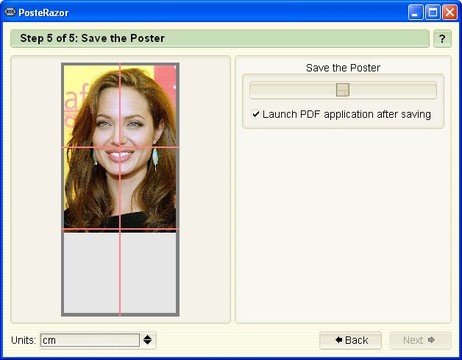This screenshot has height=360, width=462.
Task: Close the PosteRazor window
Action: click(x=450, y=13)
